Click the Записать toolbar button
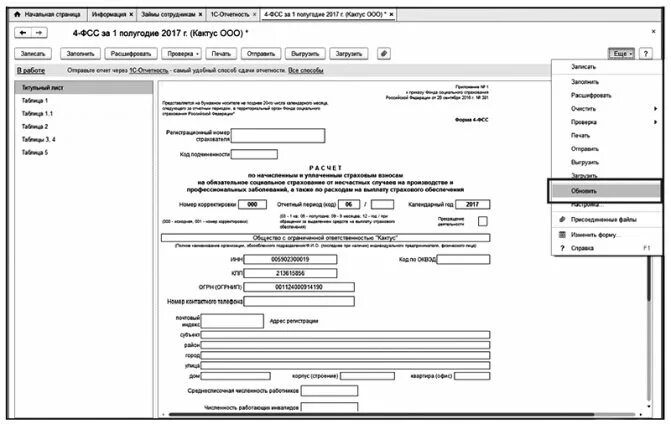This screenshot has height=424, width=671. coord(33,53)
